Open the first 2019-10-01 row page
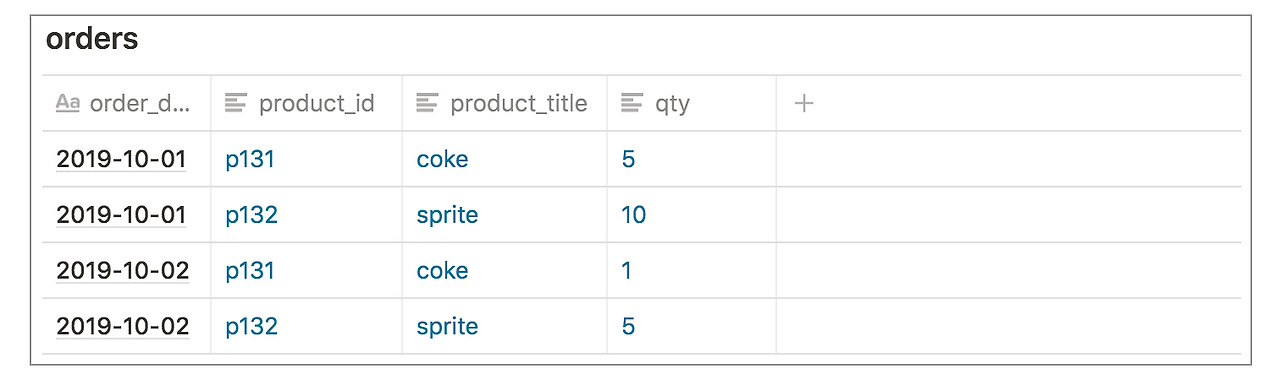This screenshot has width=1280, height=380. click(121, 159)
